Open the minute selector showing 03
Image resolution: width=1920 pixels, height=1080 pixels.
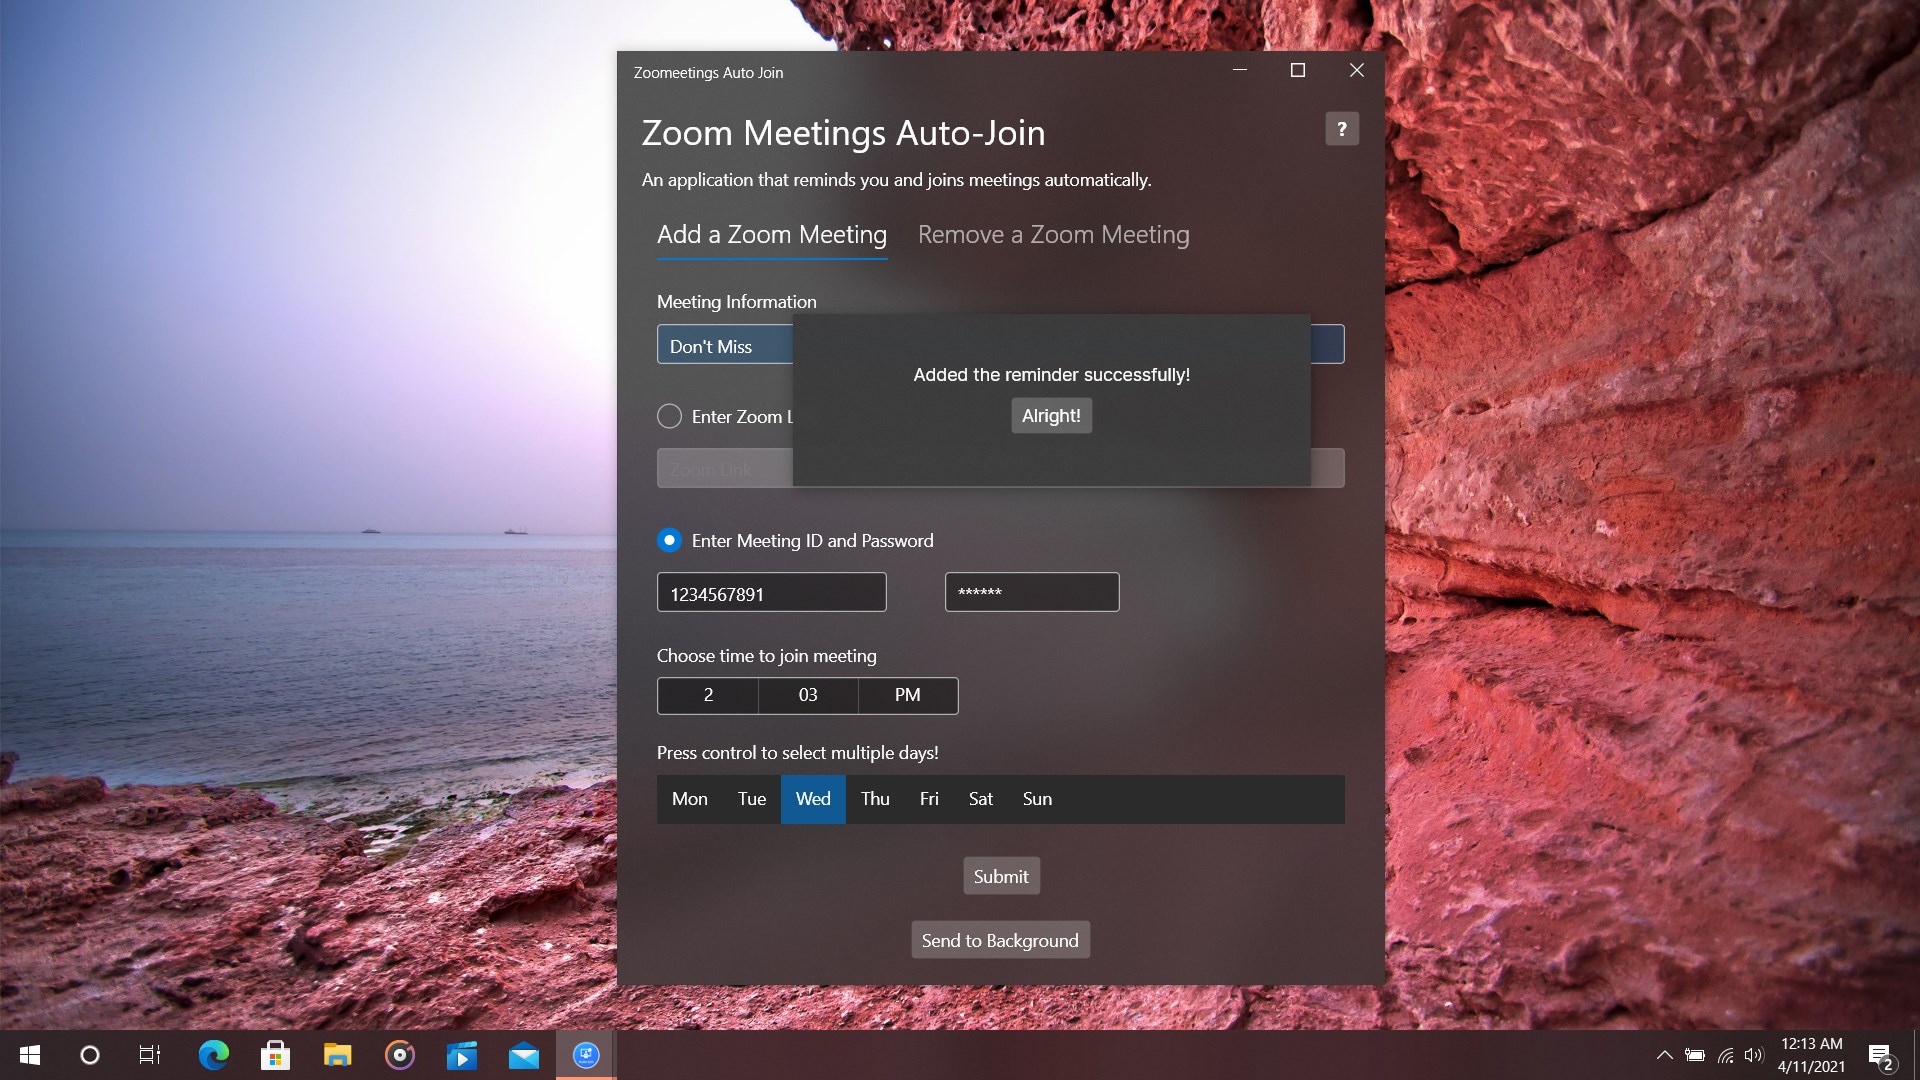pyautogui.click(x=808, y=695)
